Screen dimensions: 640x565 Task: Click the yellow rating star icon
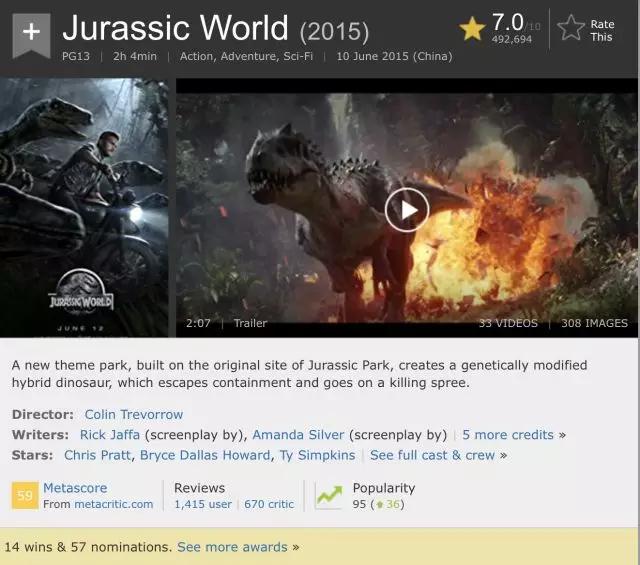pyautogui.click(x=472, y=28)
